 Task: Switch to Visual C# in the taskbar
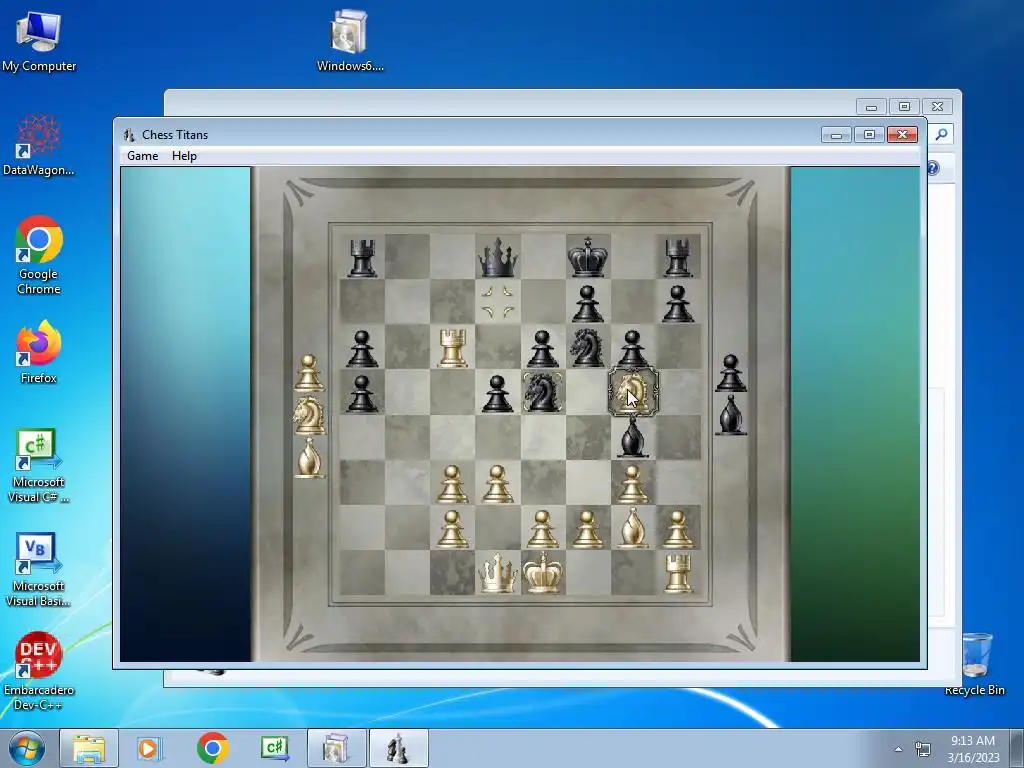274,748
